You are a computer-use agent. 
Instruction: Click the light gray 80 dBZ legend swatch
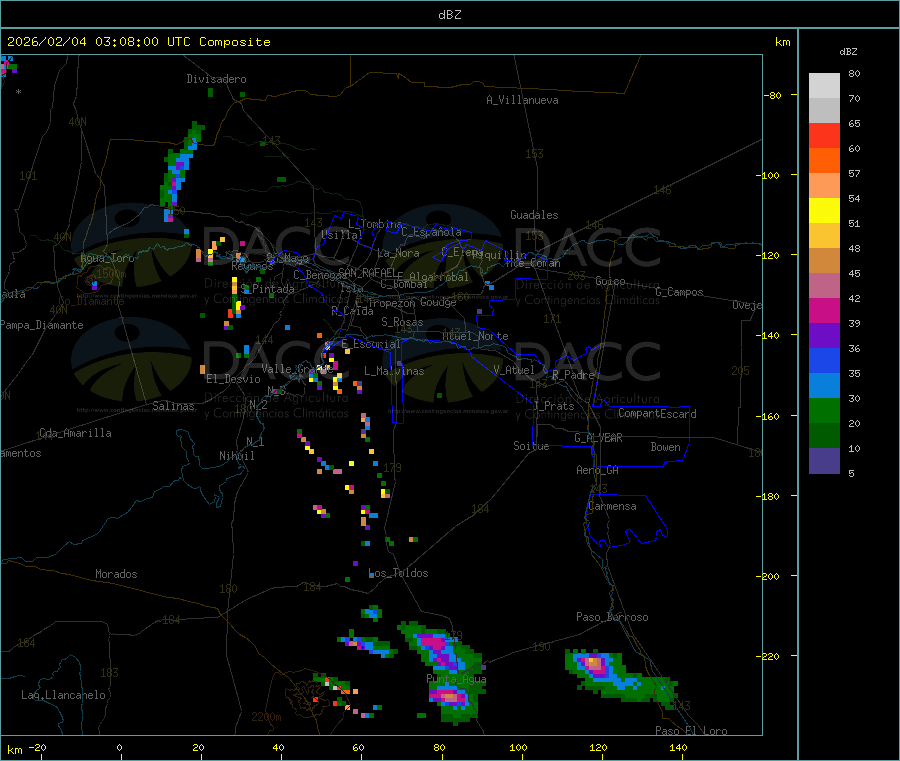(x=824, y=86)
